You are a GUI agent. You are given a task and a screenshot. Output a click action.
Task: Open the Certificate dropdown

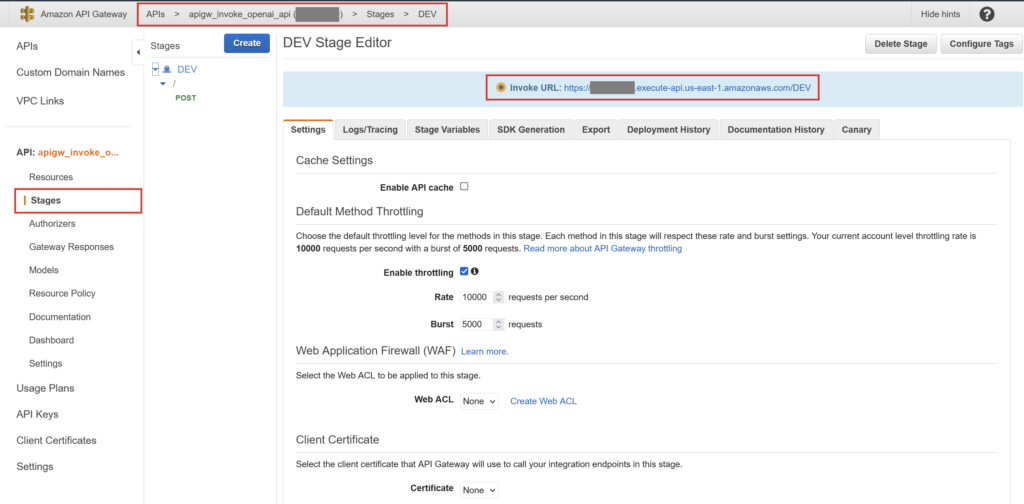479,489
